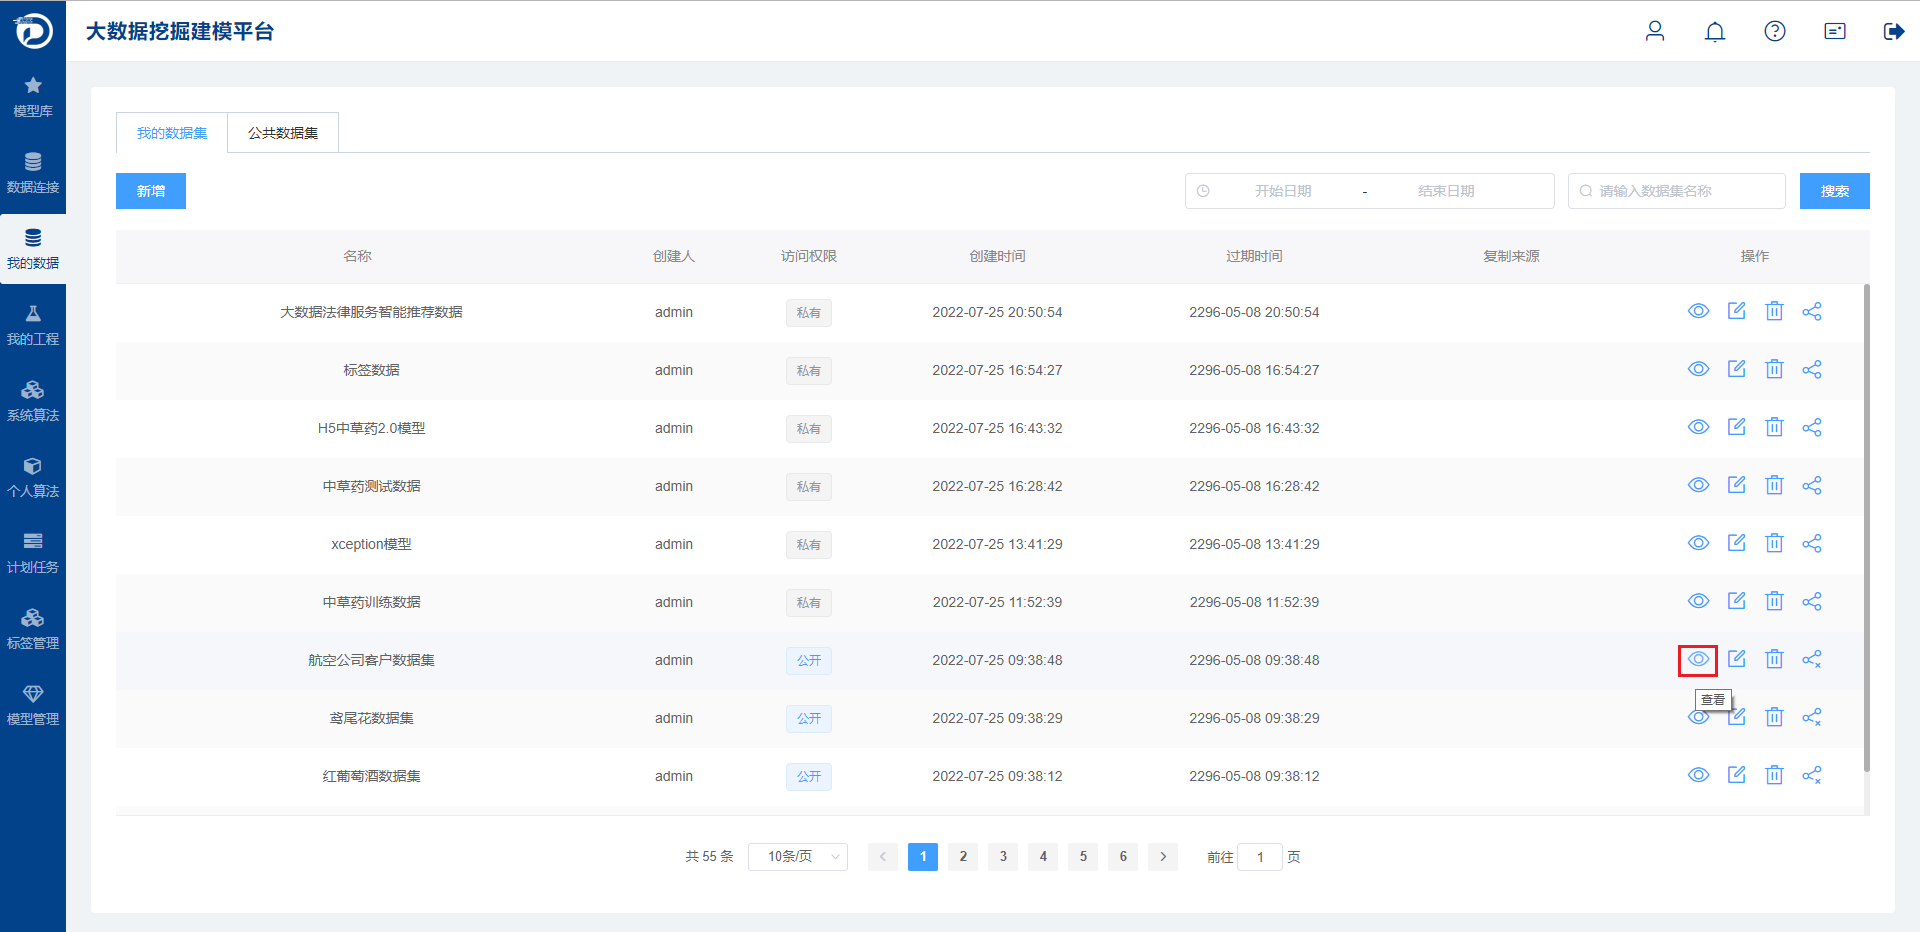View H5中草药2.0模型 eye icon
The height and width of the screenshot is (932, 1920).
click(1699, 427)
